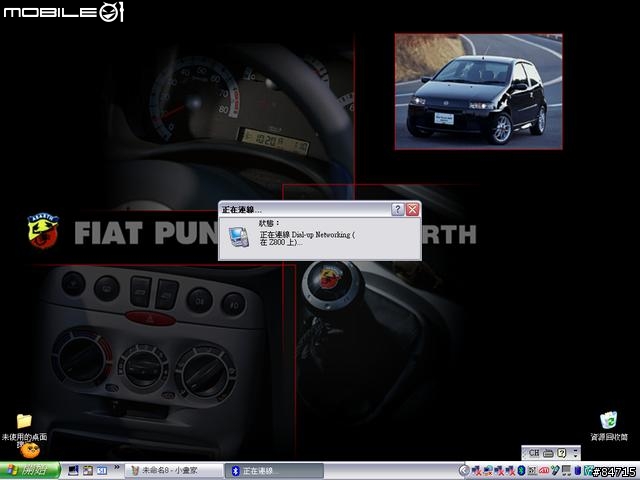This screenshot has width=640, height=480.
Task: Launch the second quick launch icon beside Show Desktop
Action: click(x=88, y=471)
